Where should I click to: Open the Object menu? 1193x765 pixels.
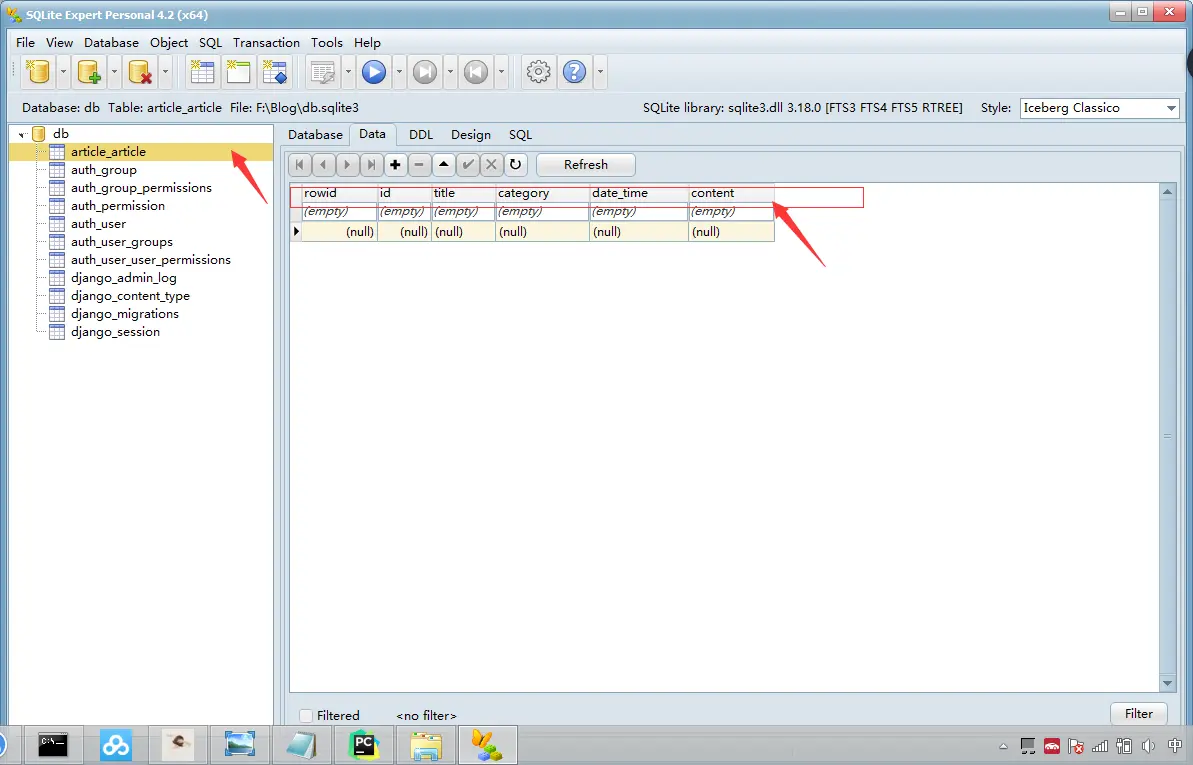[169, 43]
